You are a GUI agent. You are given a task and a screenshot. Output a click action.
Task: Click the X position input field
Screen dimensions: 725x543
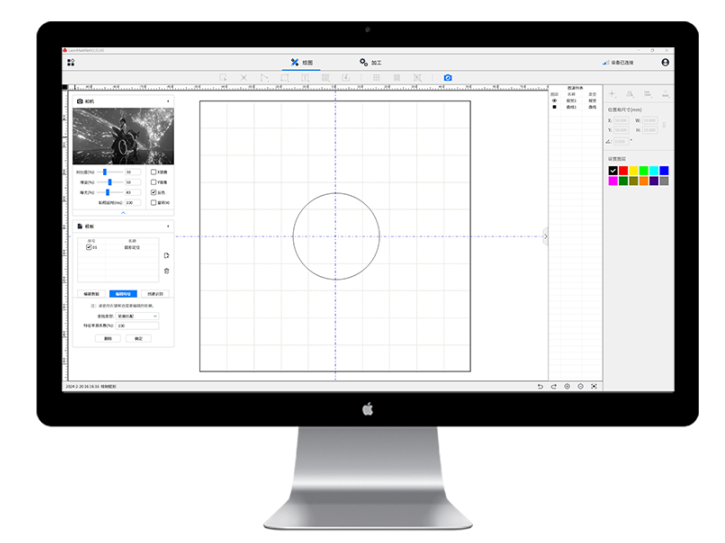pos(621,120)
